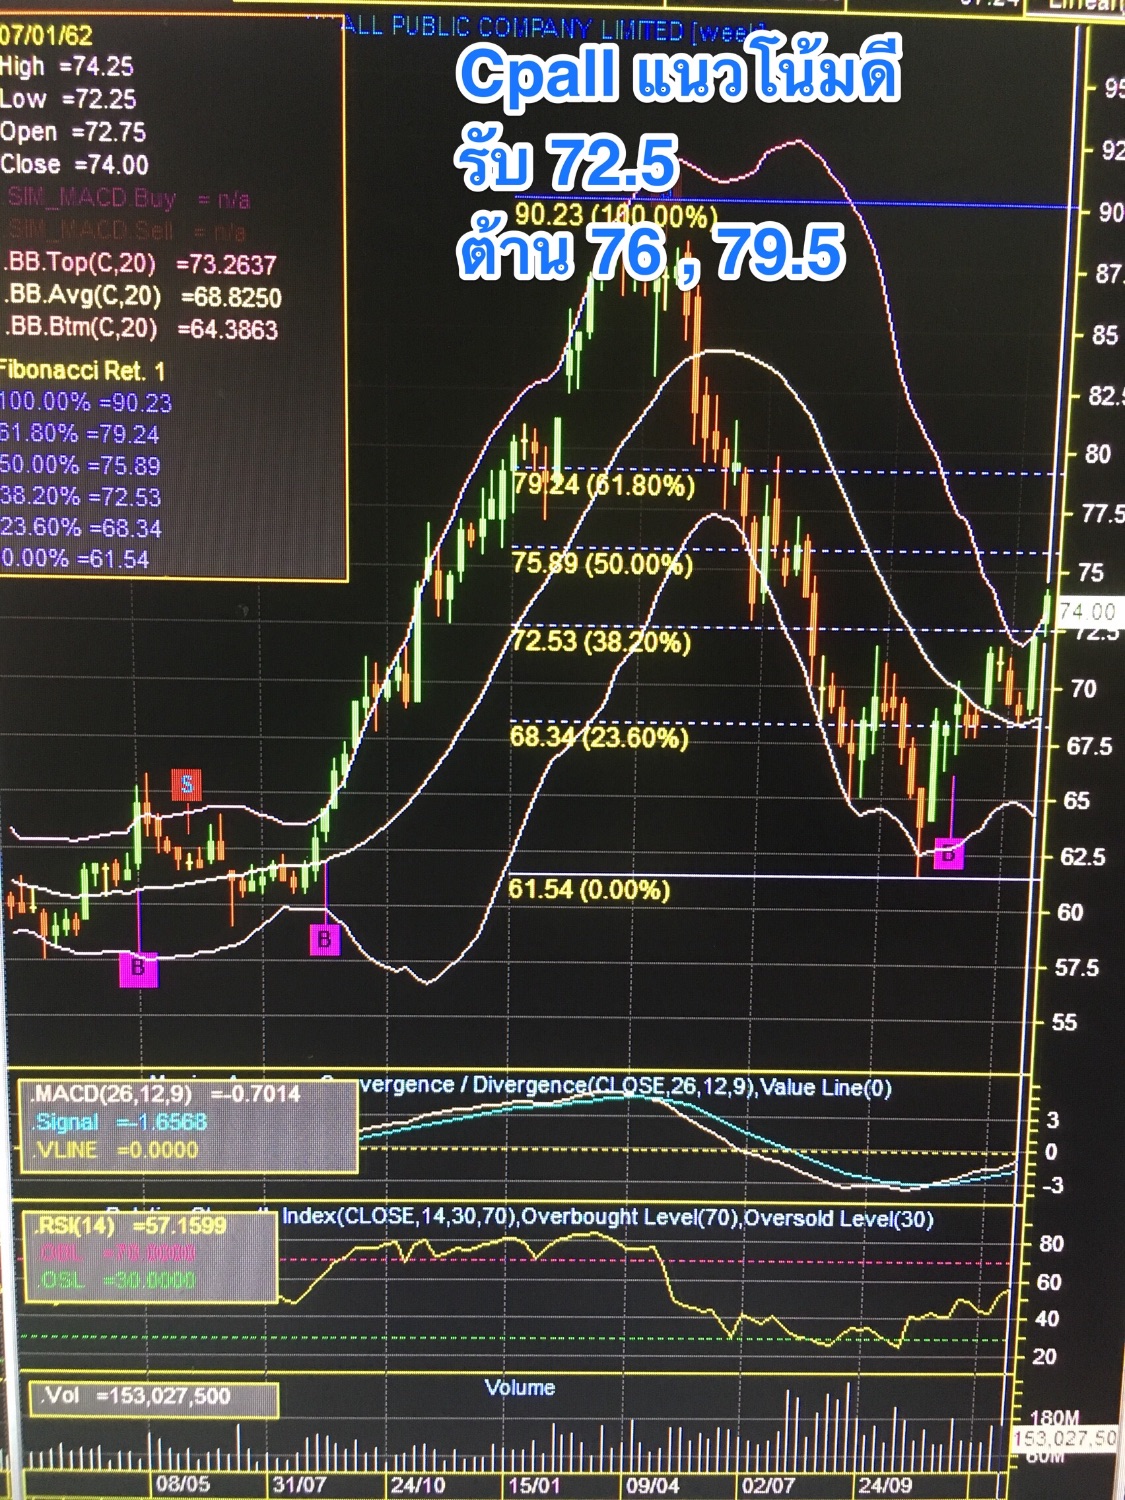Select the B buy marker near 31/07
The height and width of the screenshot is (1500, 1125).
coord(324,940)
